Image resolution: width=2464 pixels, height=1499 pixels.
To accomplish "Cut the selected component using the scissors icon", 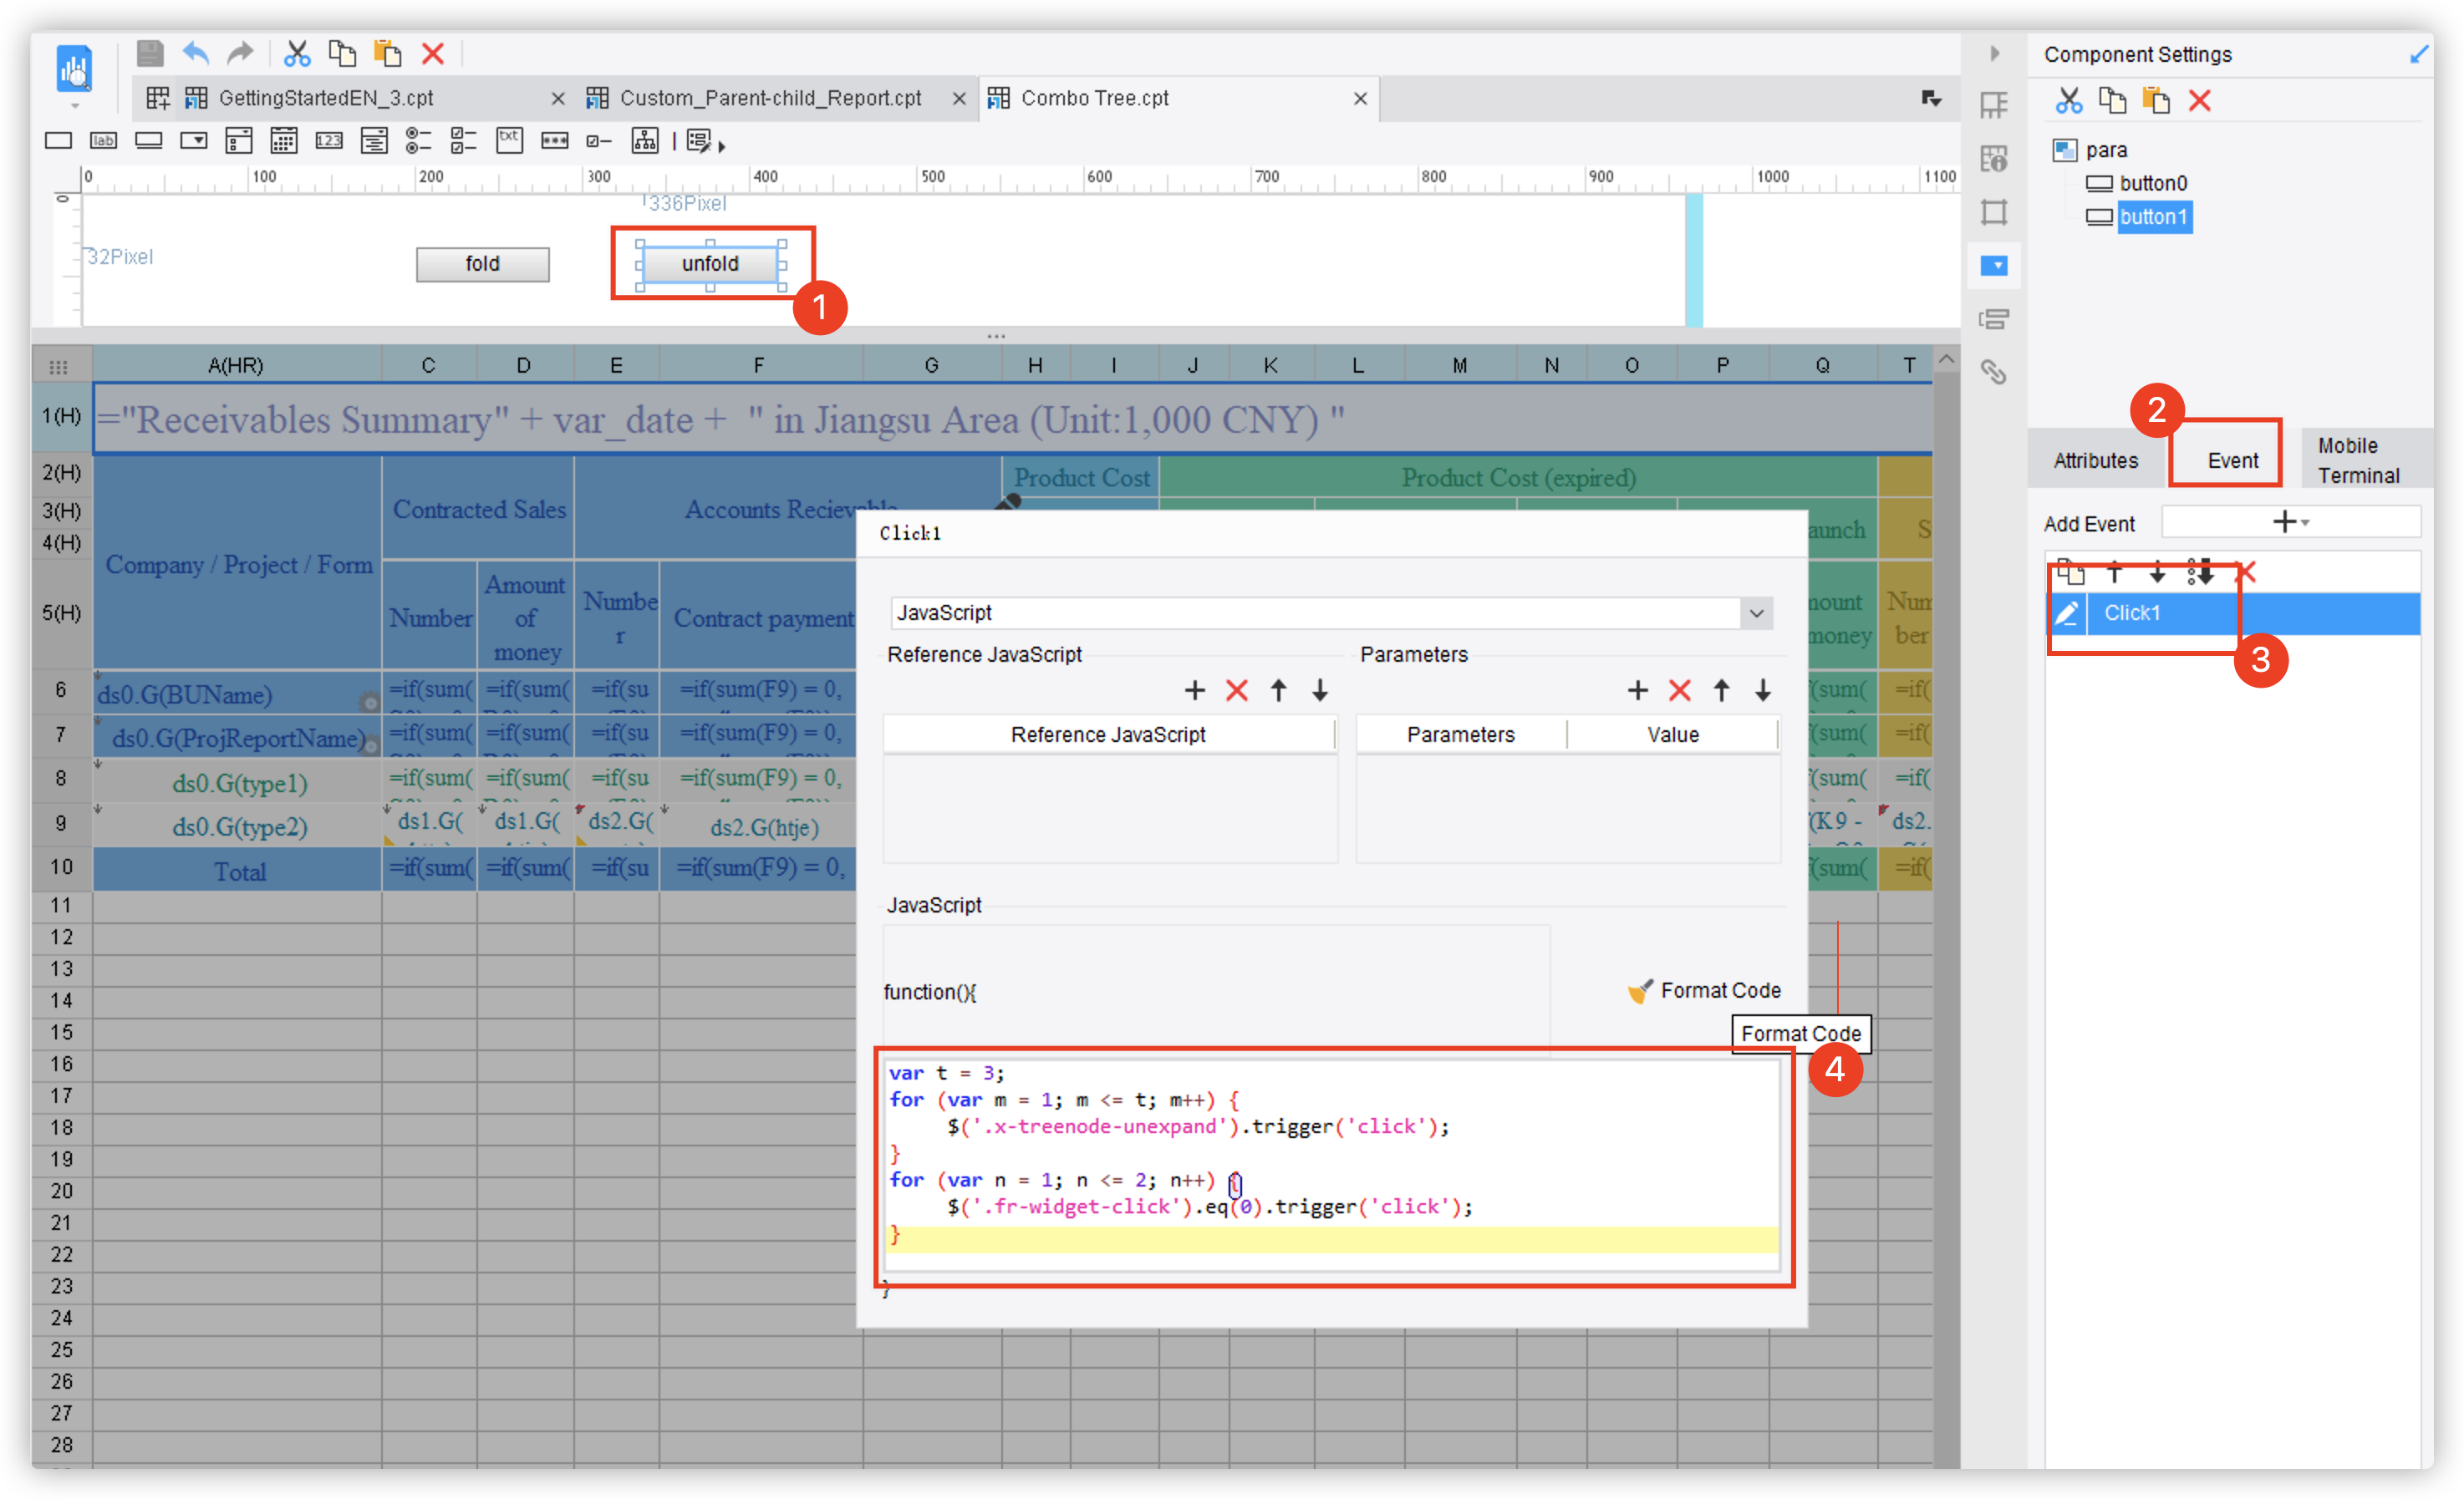I will coord(2069,100).
